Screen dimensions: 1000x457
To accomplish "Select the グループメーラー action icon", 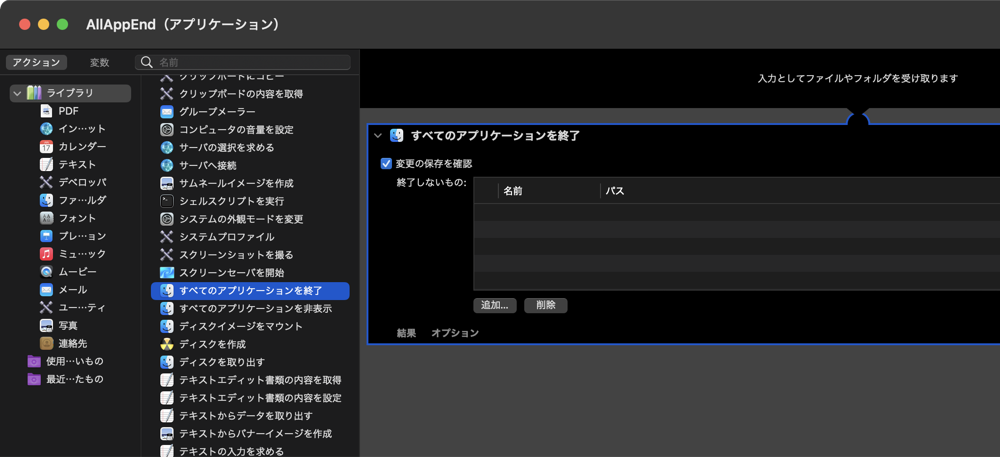I will (166, 112).
